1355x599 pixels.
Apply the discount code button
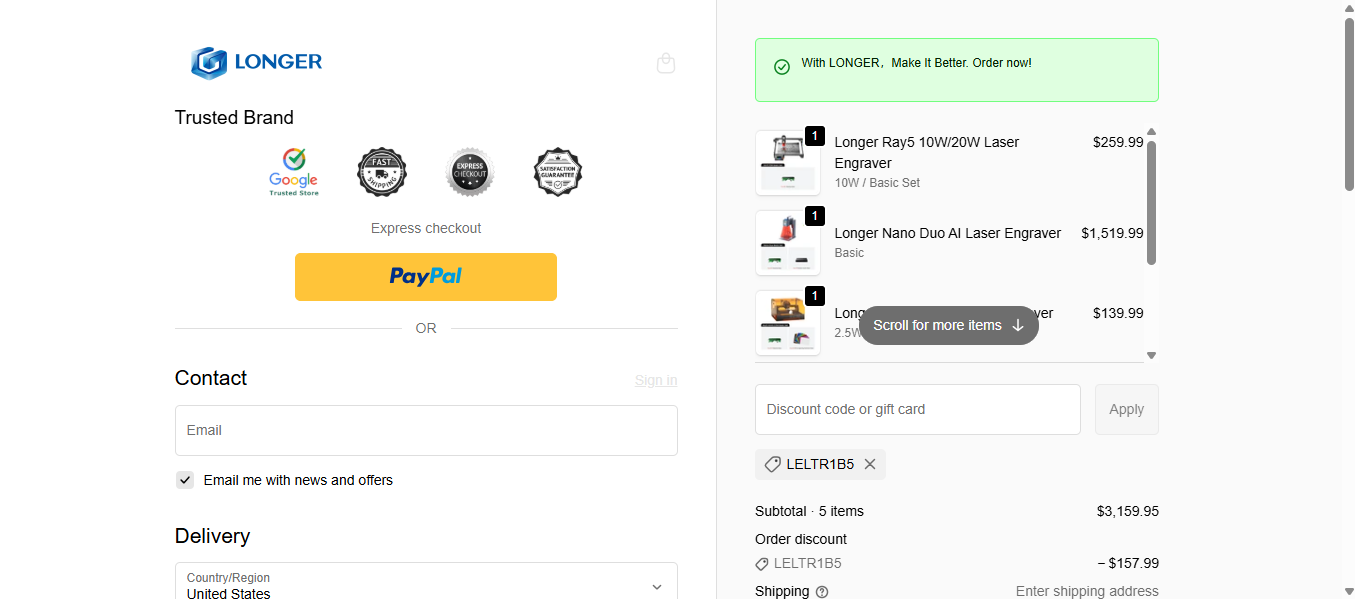pyautogui.click(x=1126, y=409)
